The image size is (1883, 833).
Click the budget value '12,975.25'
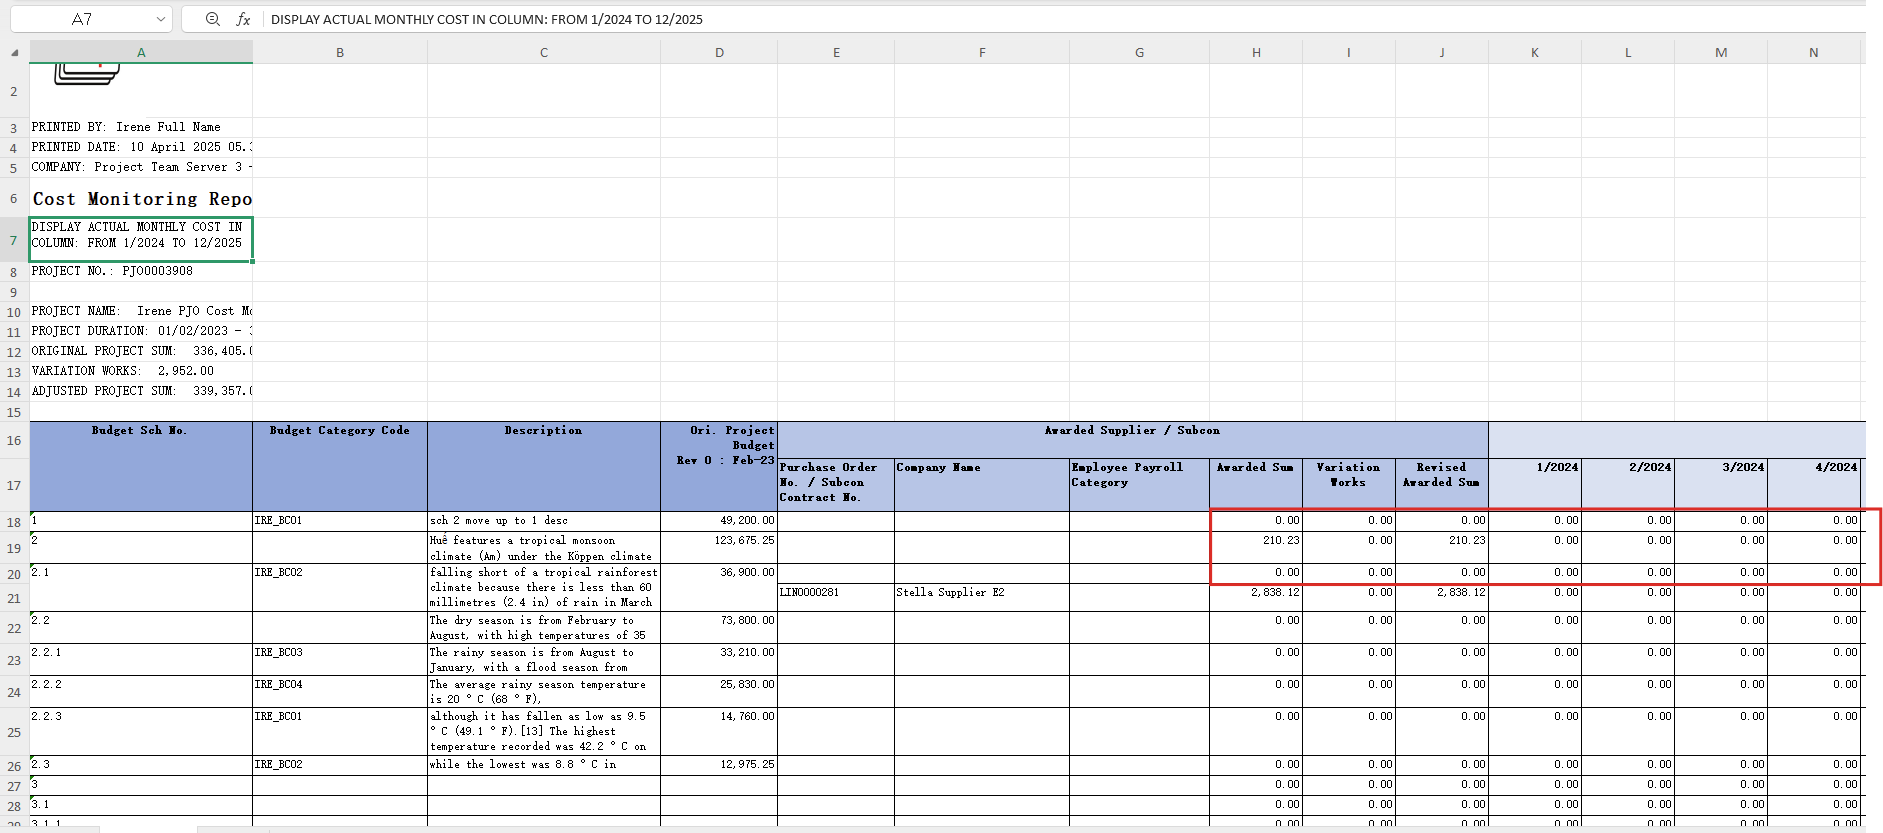(x=719, y=765)
